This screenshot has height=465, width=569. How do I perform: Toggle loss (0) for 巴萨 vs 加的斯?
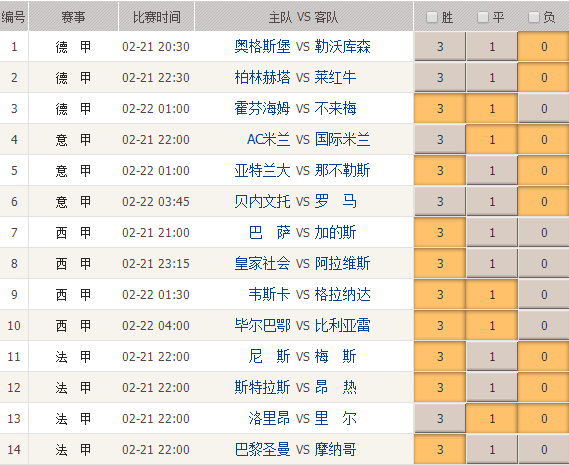[x=544, y=232]
